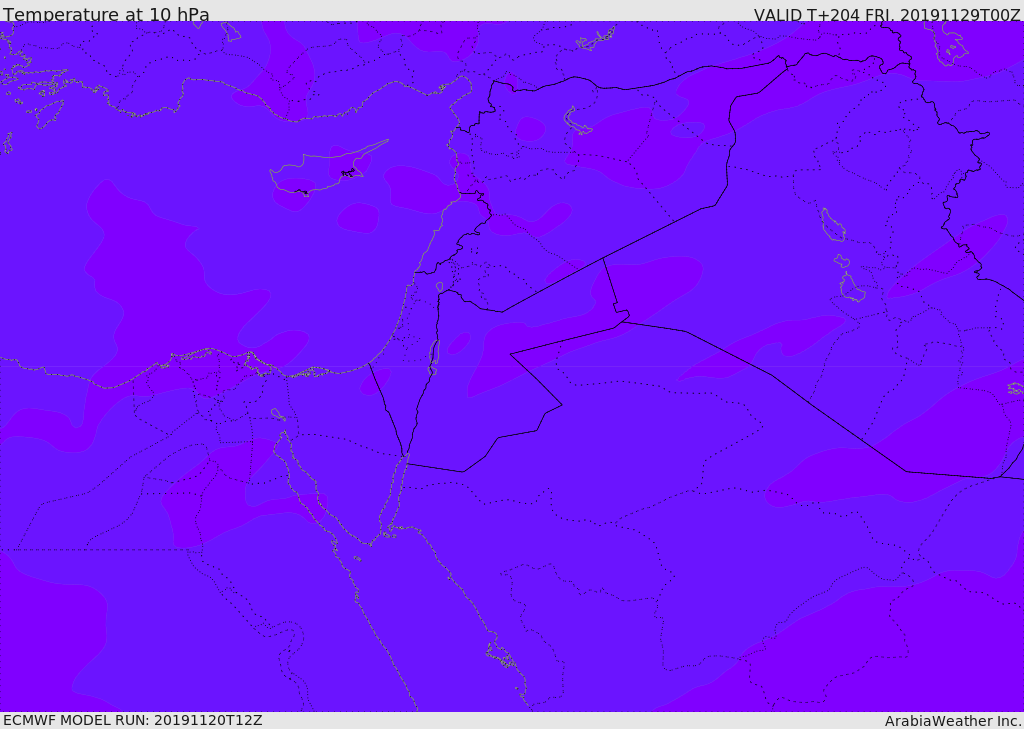This screenshot has height=729, width=1024.
Task: Click the 'ArabiaWeather Inc' credit text
Action: point(952,721)
